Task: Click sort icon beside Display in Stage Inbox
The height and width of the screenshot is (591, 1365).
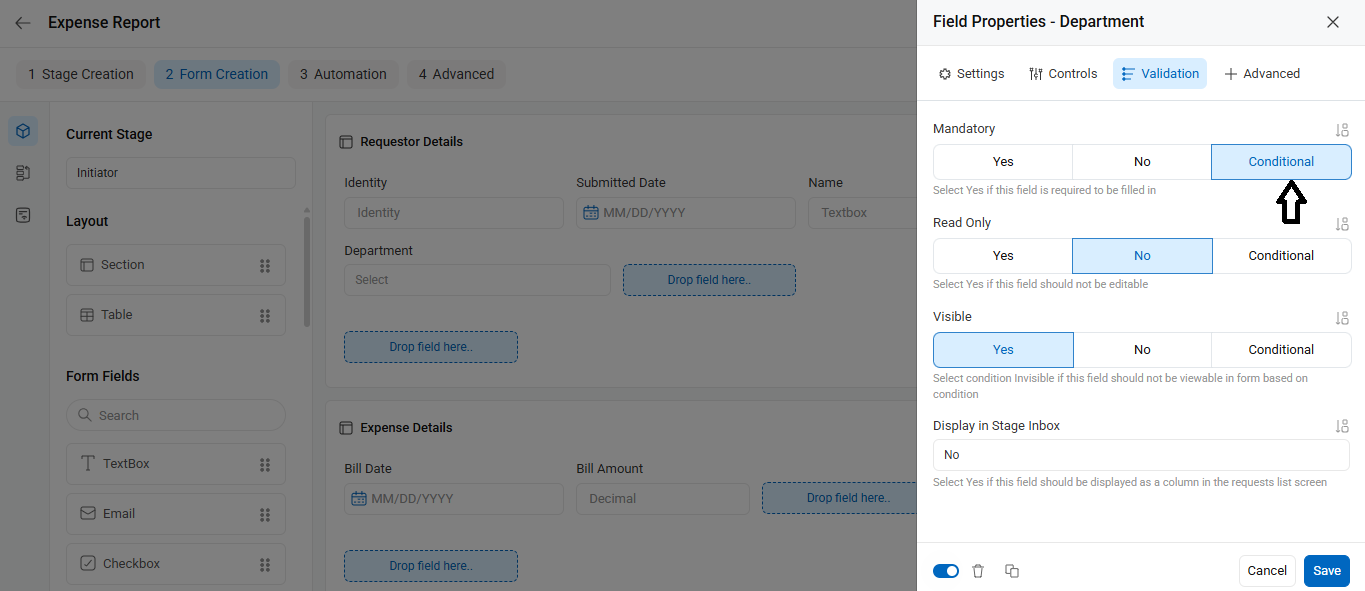Action: click(x=1342, y=427)
